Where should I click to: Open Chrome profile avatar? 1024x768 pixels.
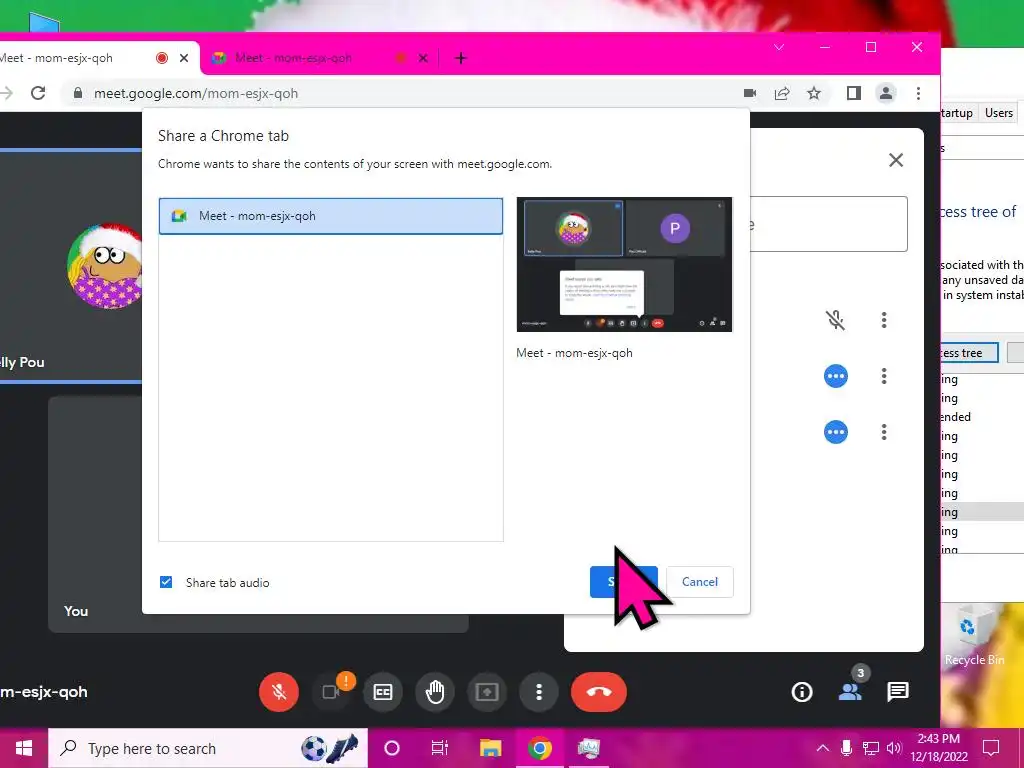pos(886,93)
